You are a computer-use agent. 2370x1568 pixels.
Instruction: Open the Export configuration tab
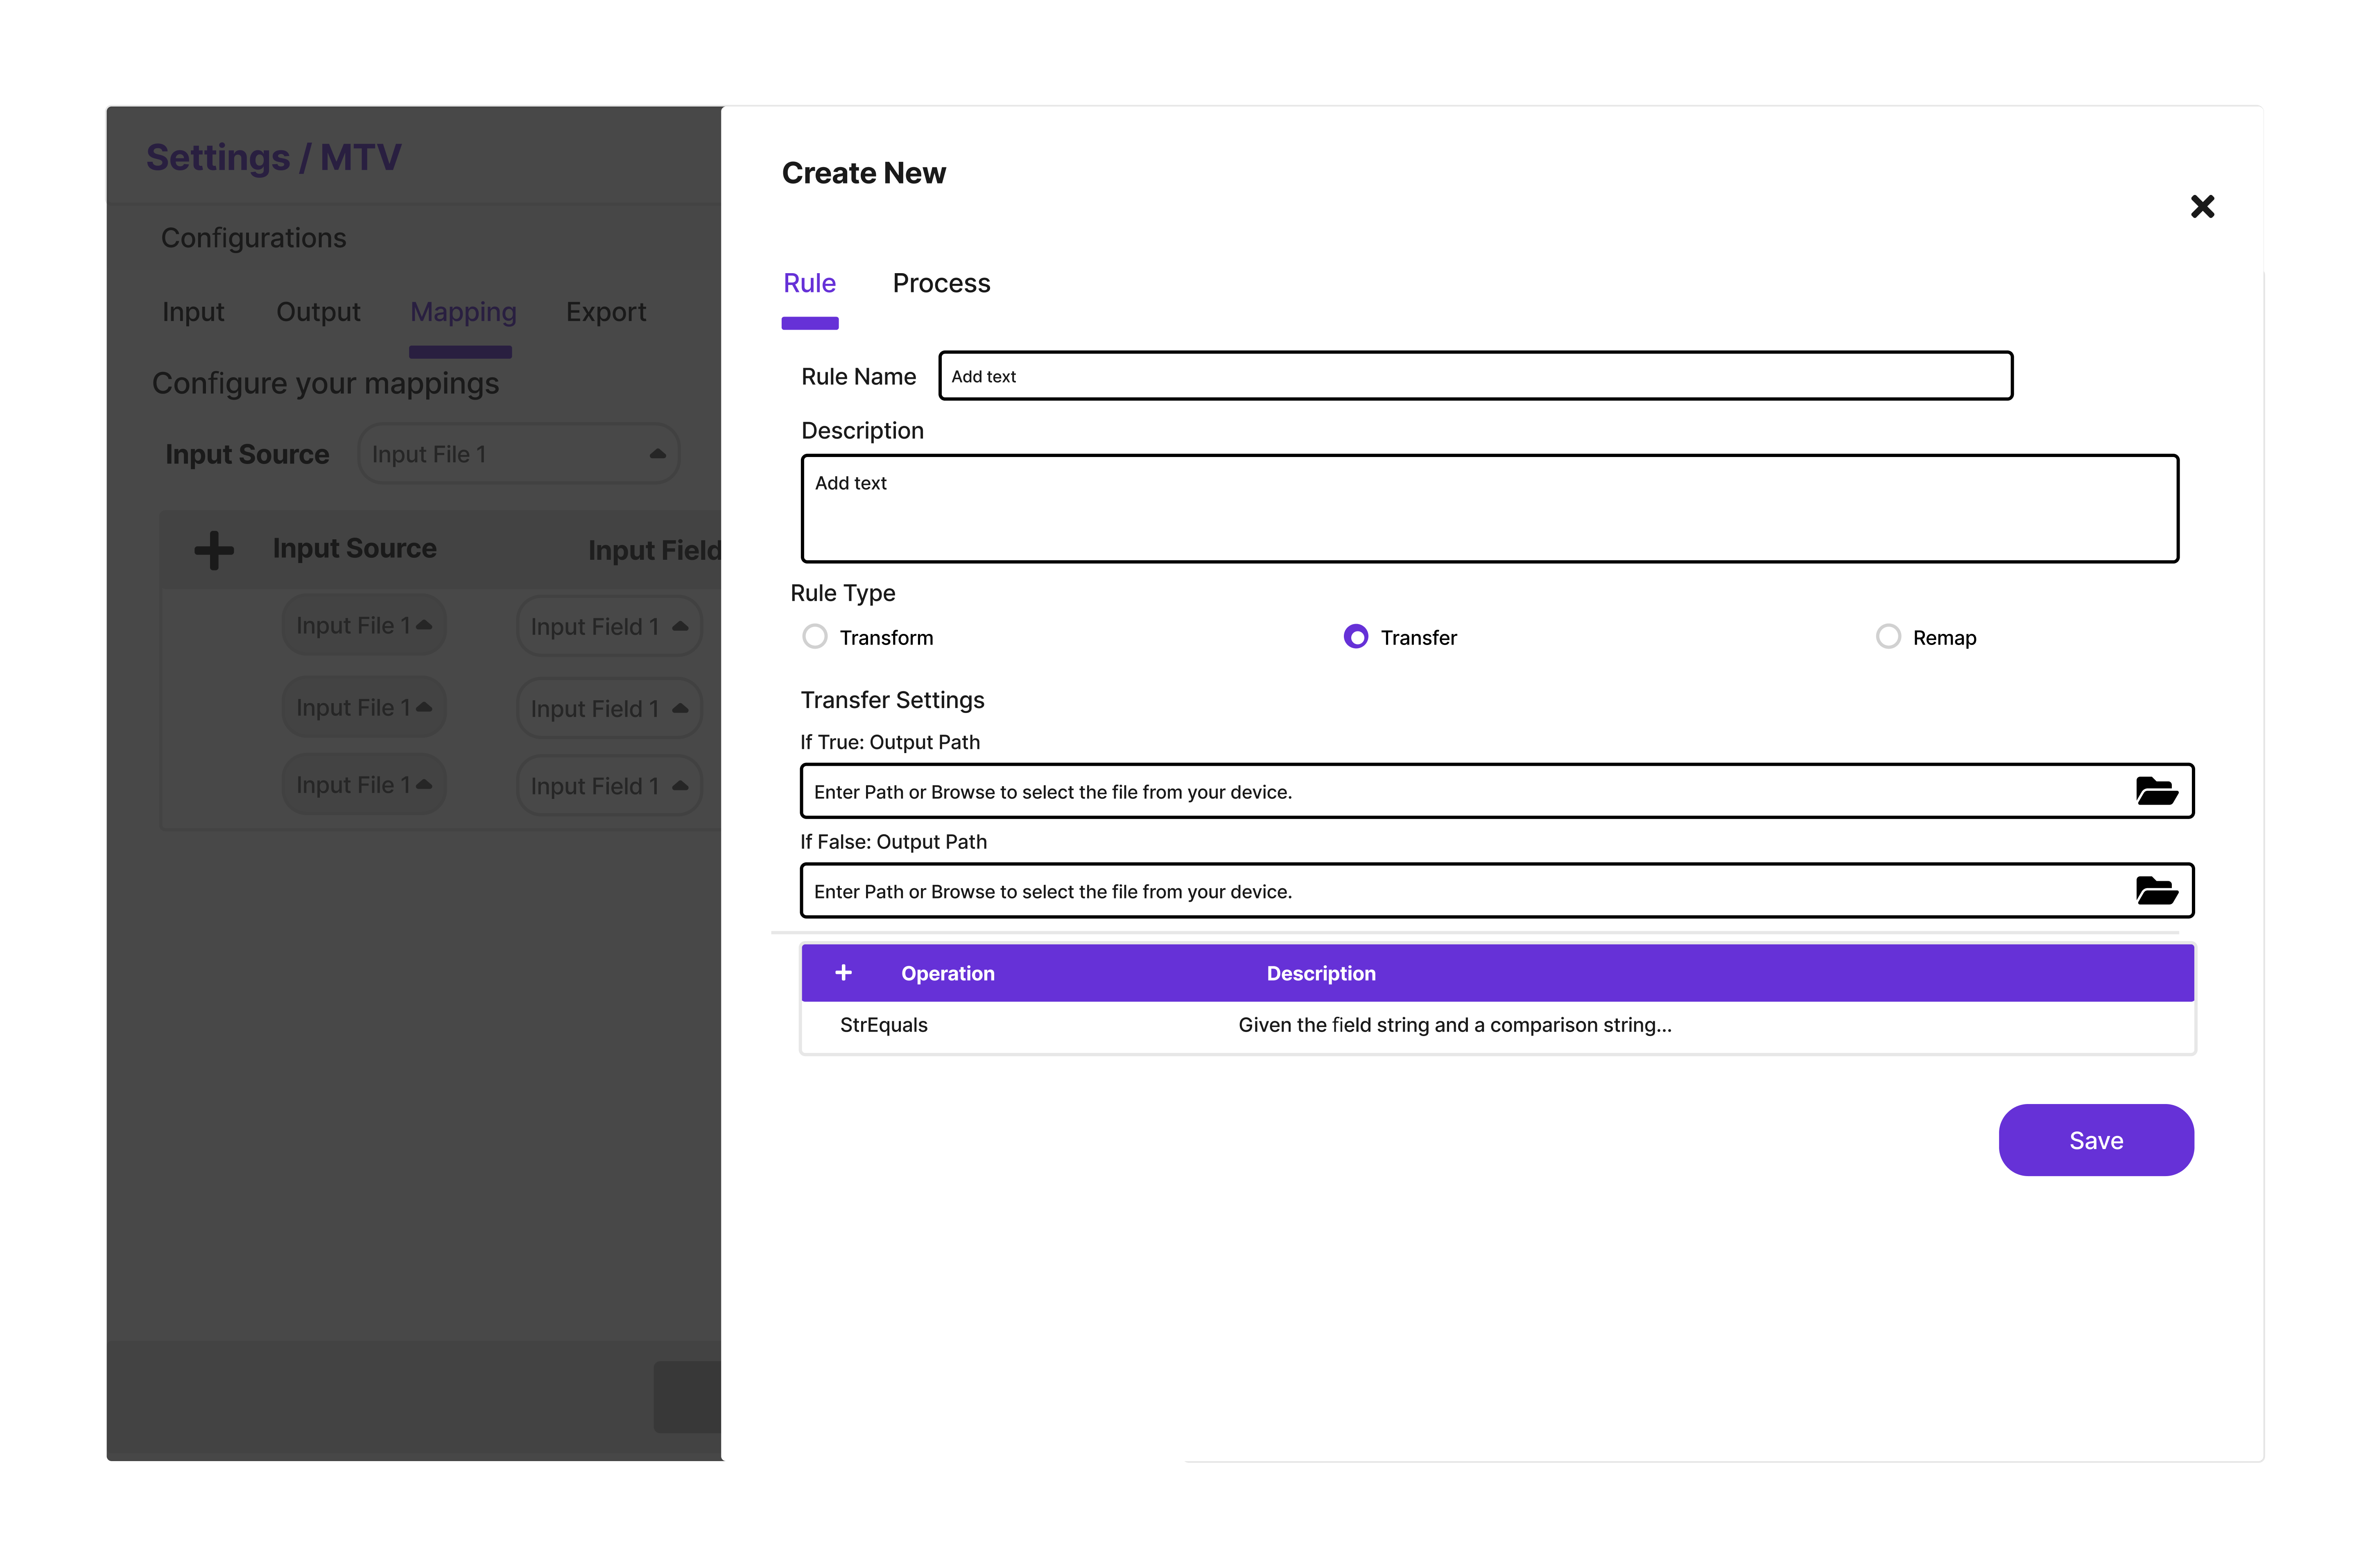pos(606,312)
